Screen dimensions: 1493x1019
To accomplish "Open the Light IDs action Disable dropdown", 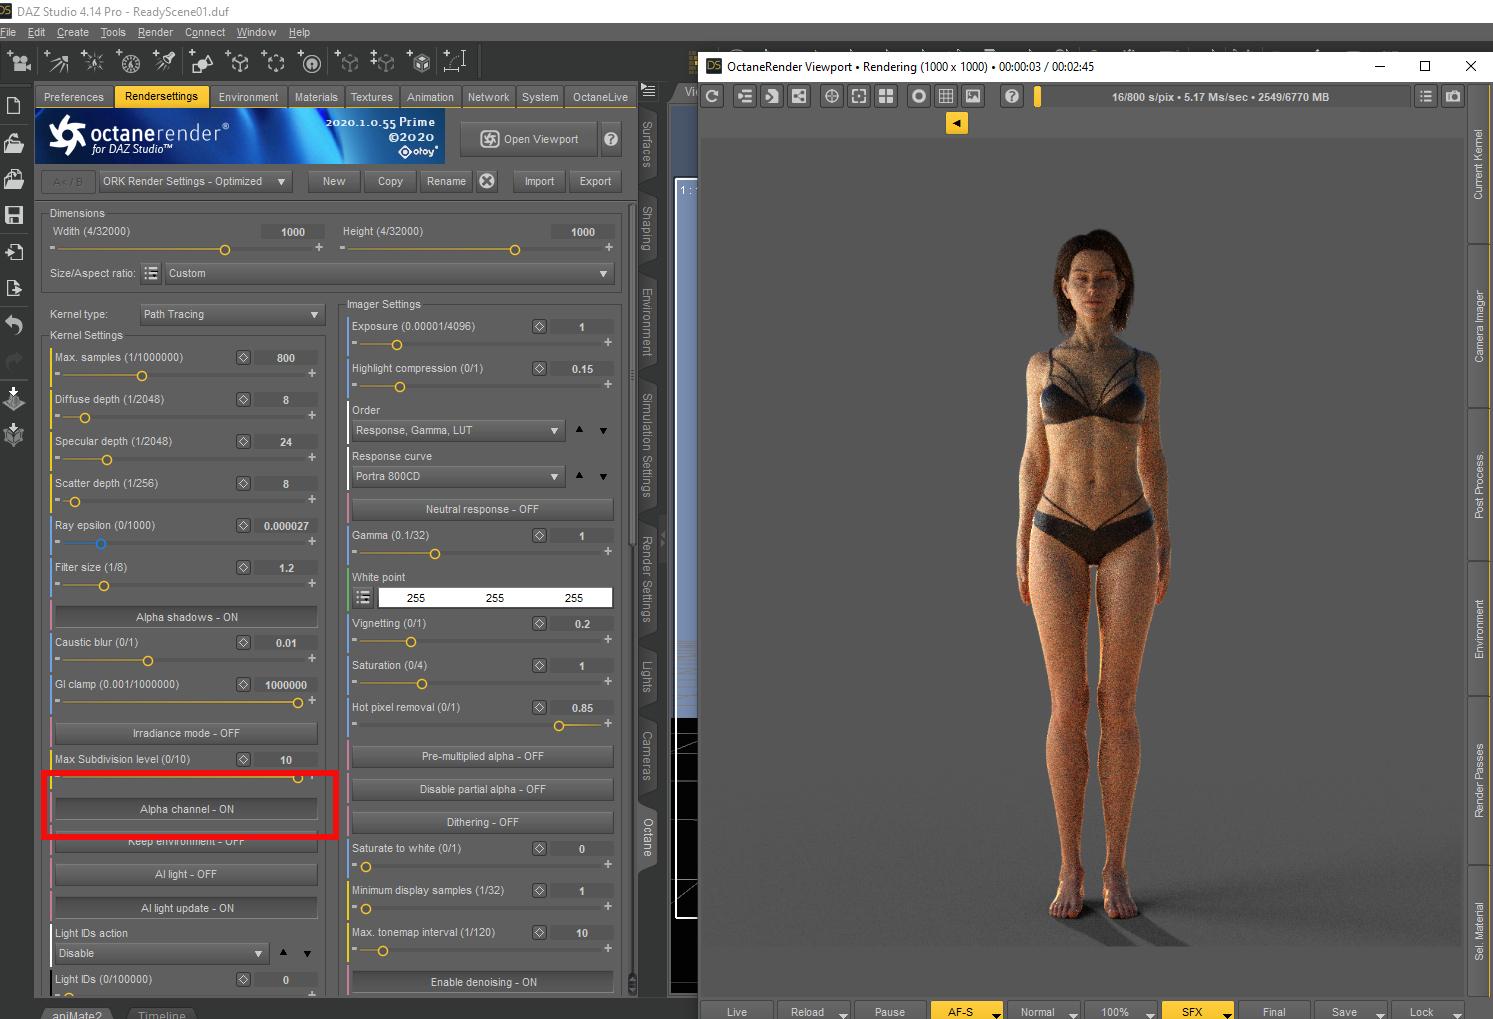I will click(161, 953).
